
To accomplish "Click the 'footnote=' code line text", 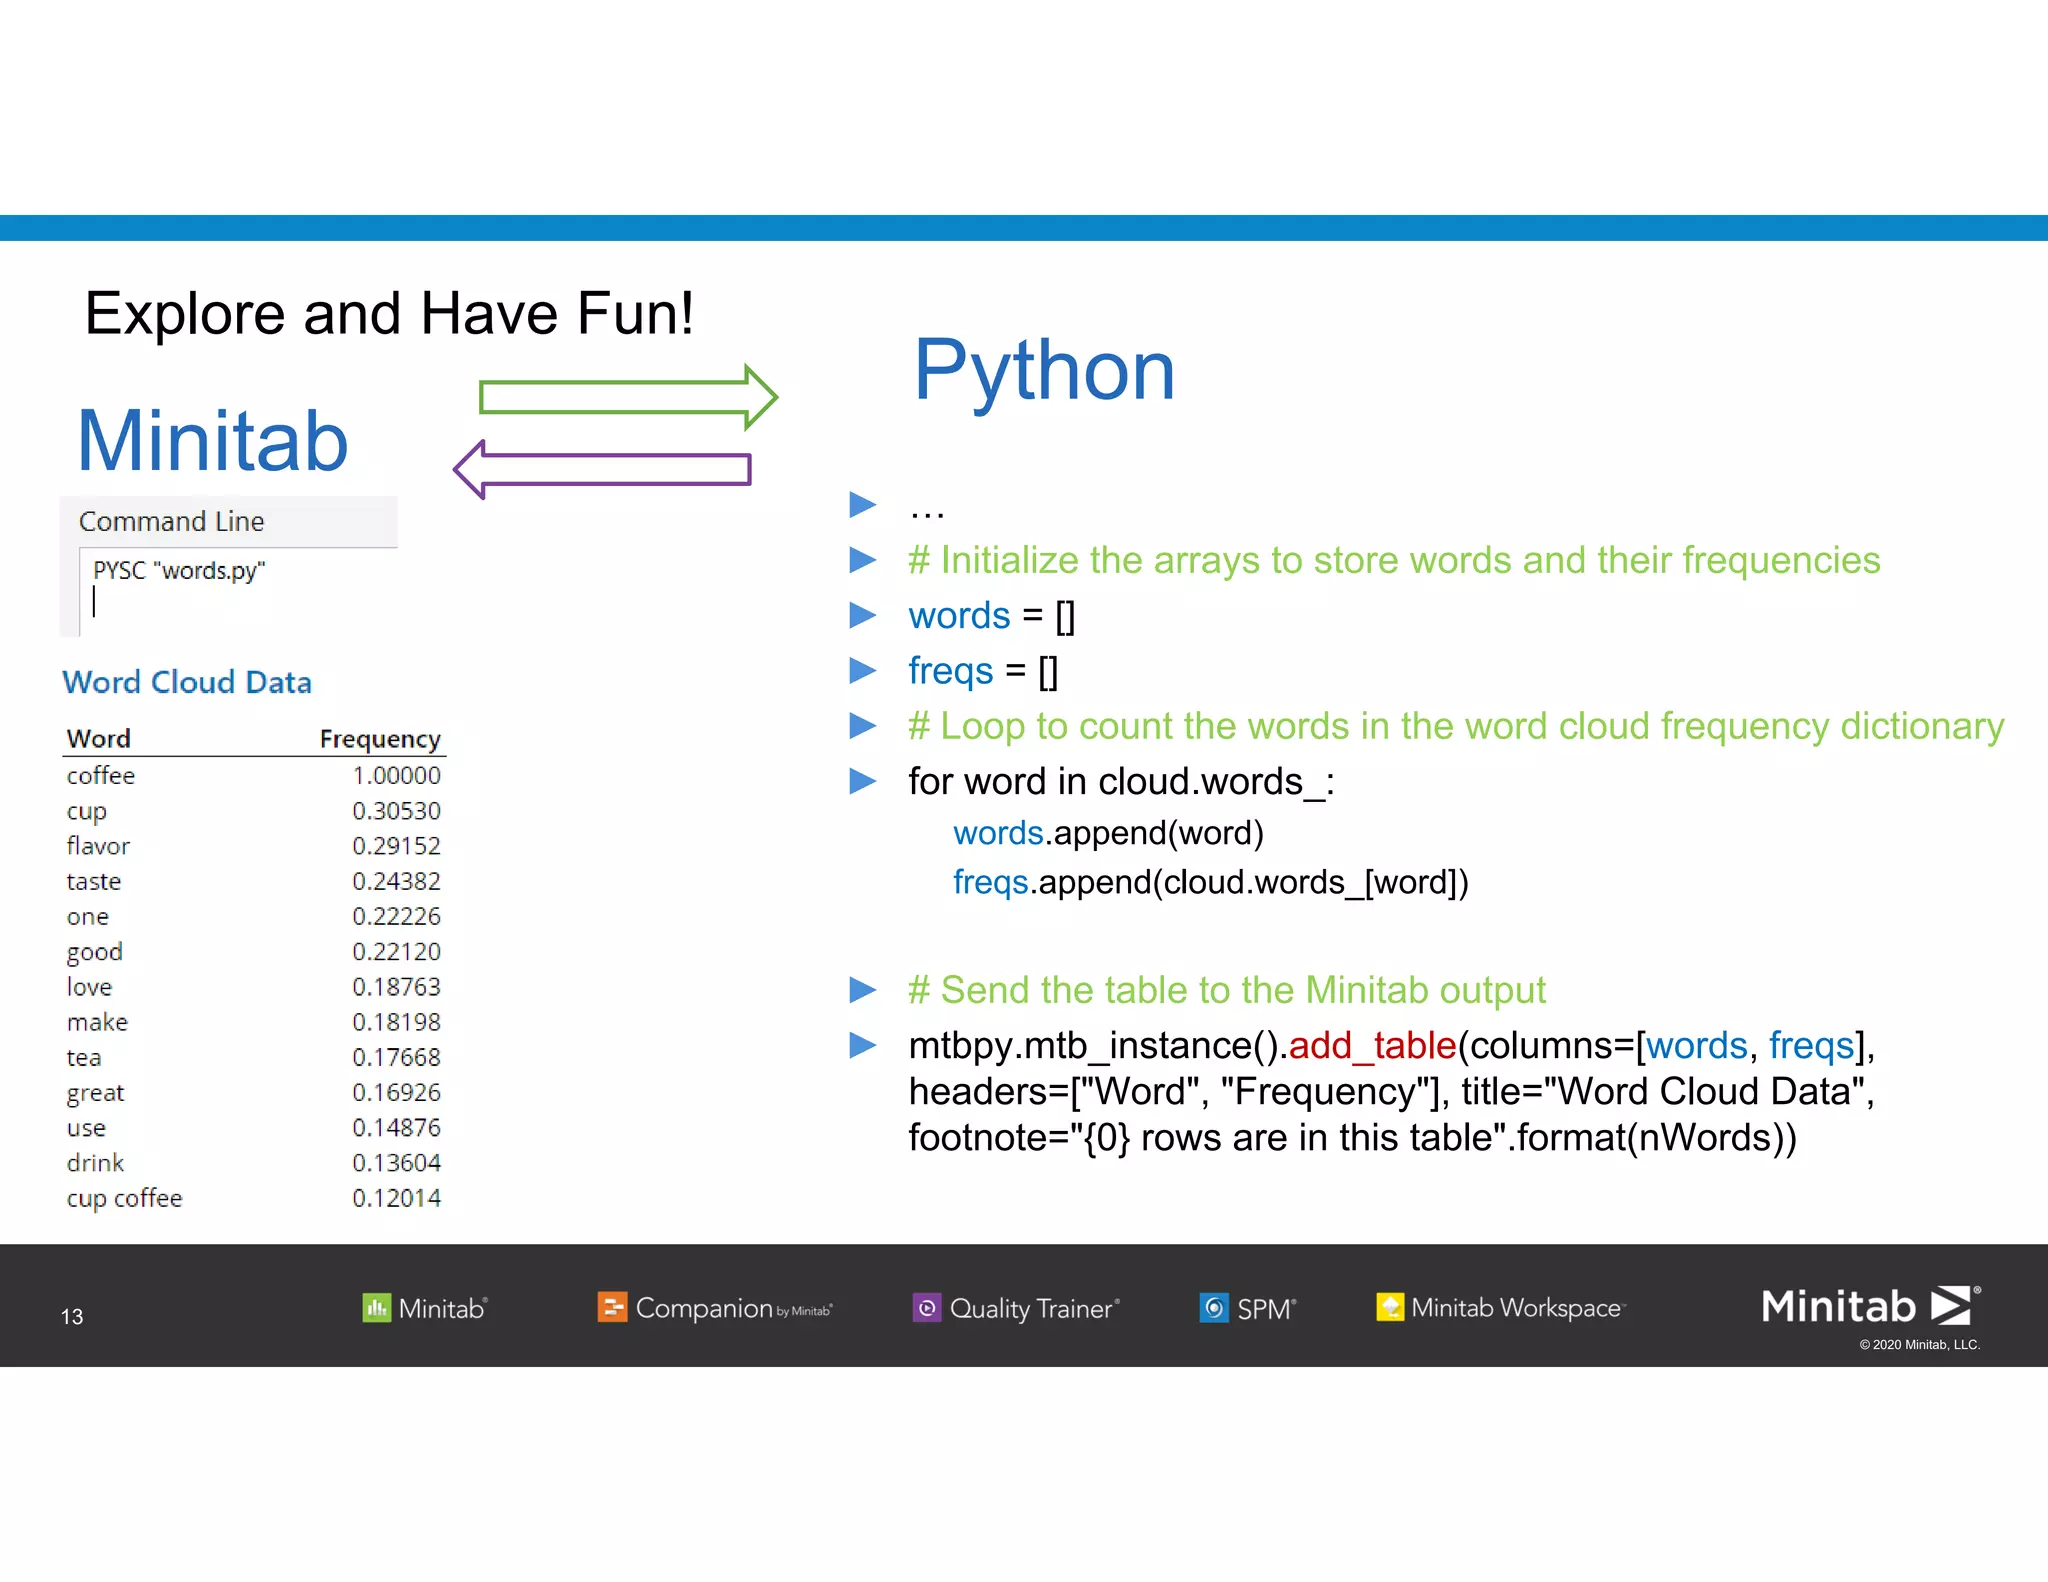I will [x=1352, y=1138].
